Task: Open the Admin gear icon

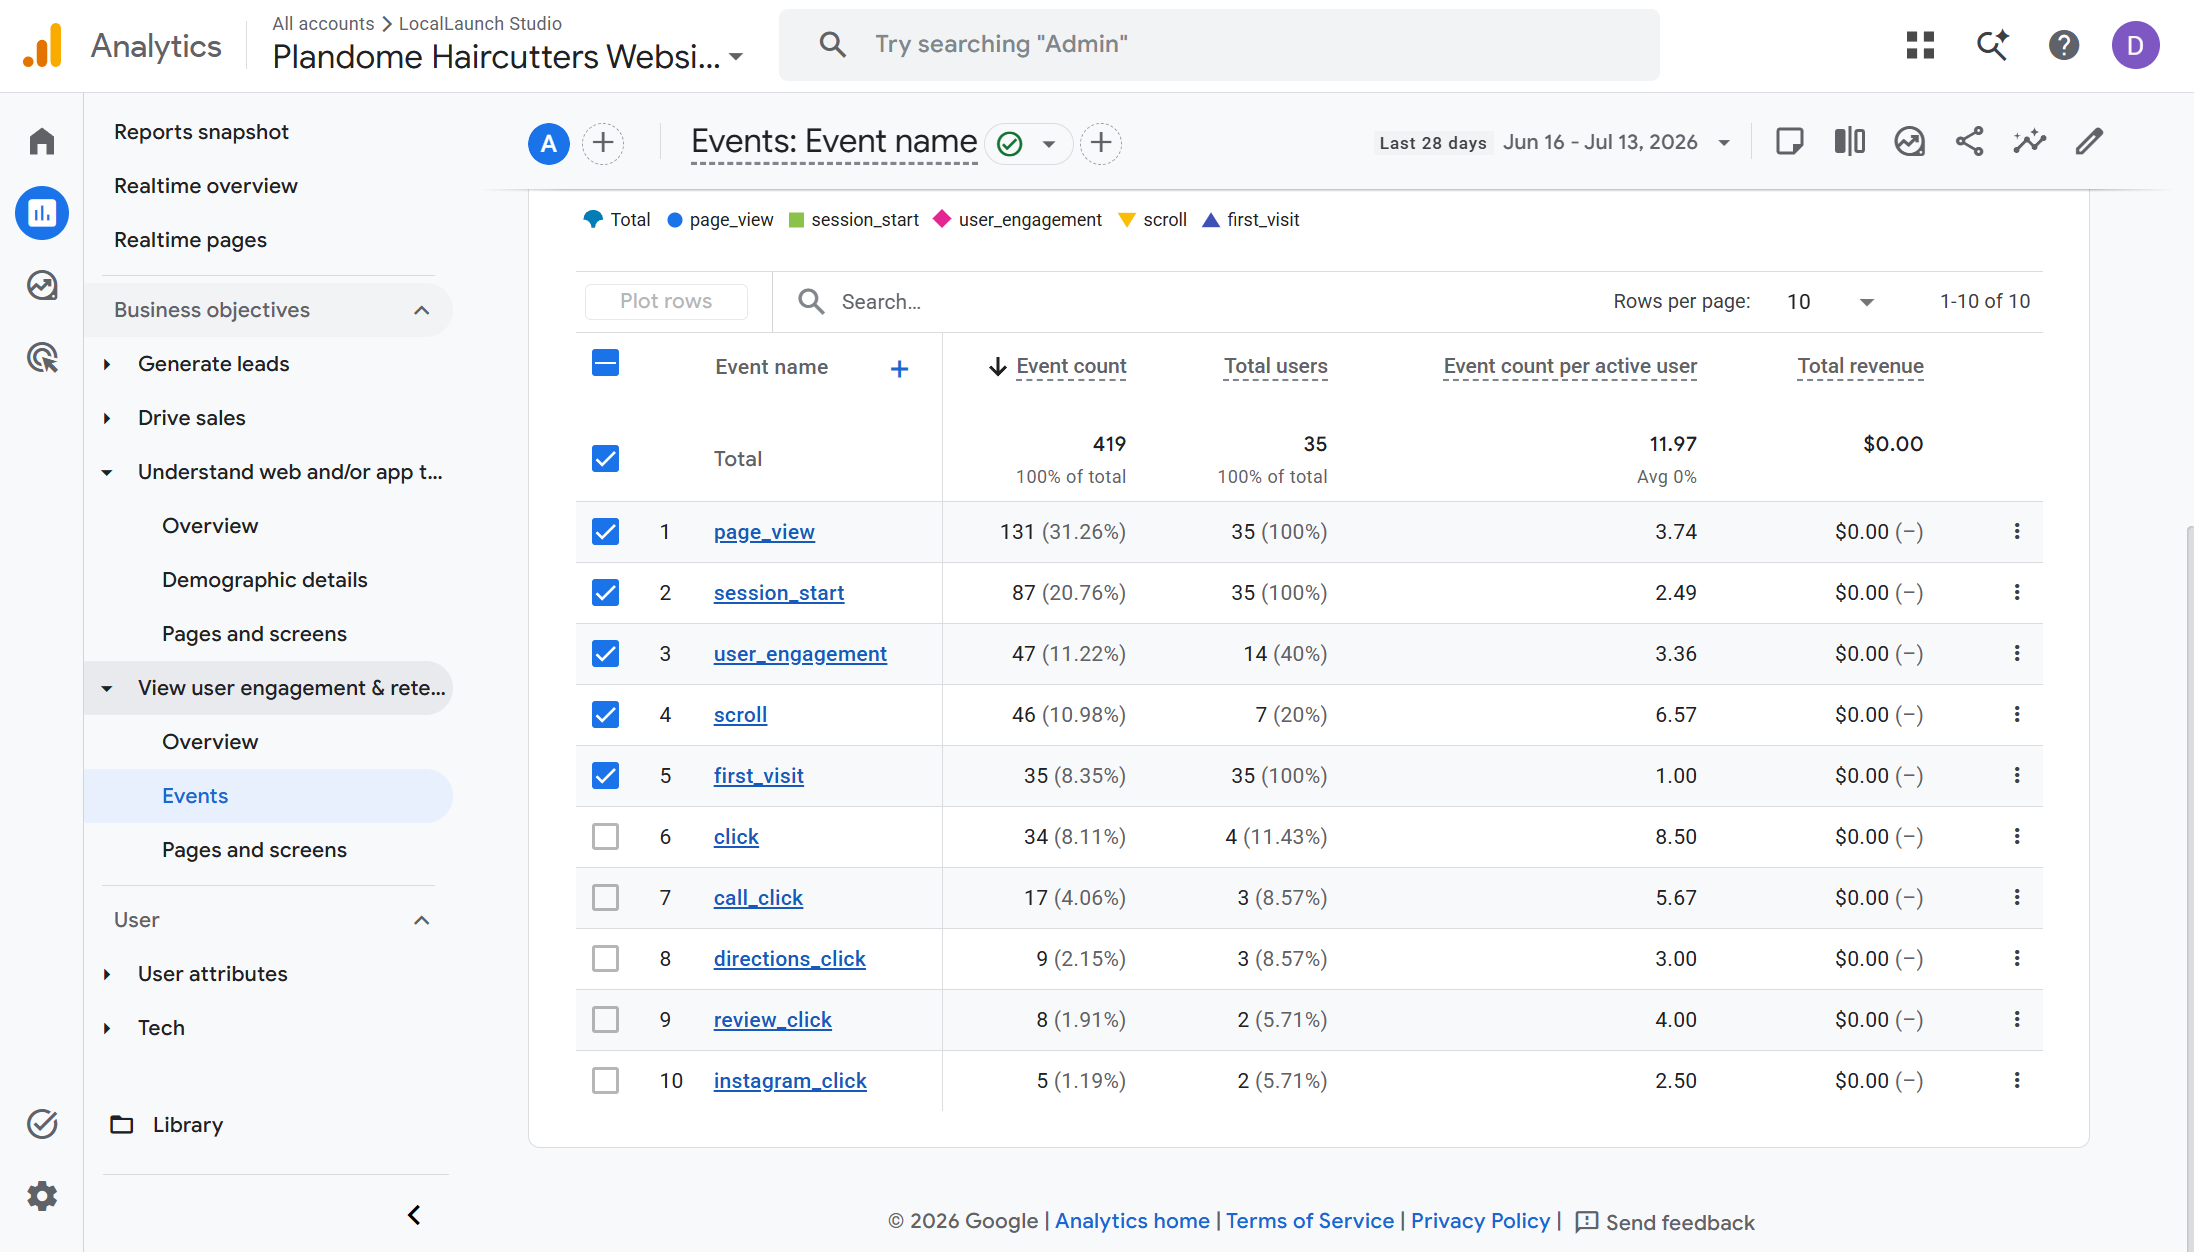Action: 42,1196
